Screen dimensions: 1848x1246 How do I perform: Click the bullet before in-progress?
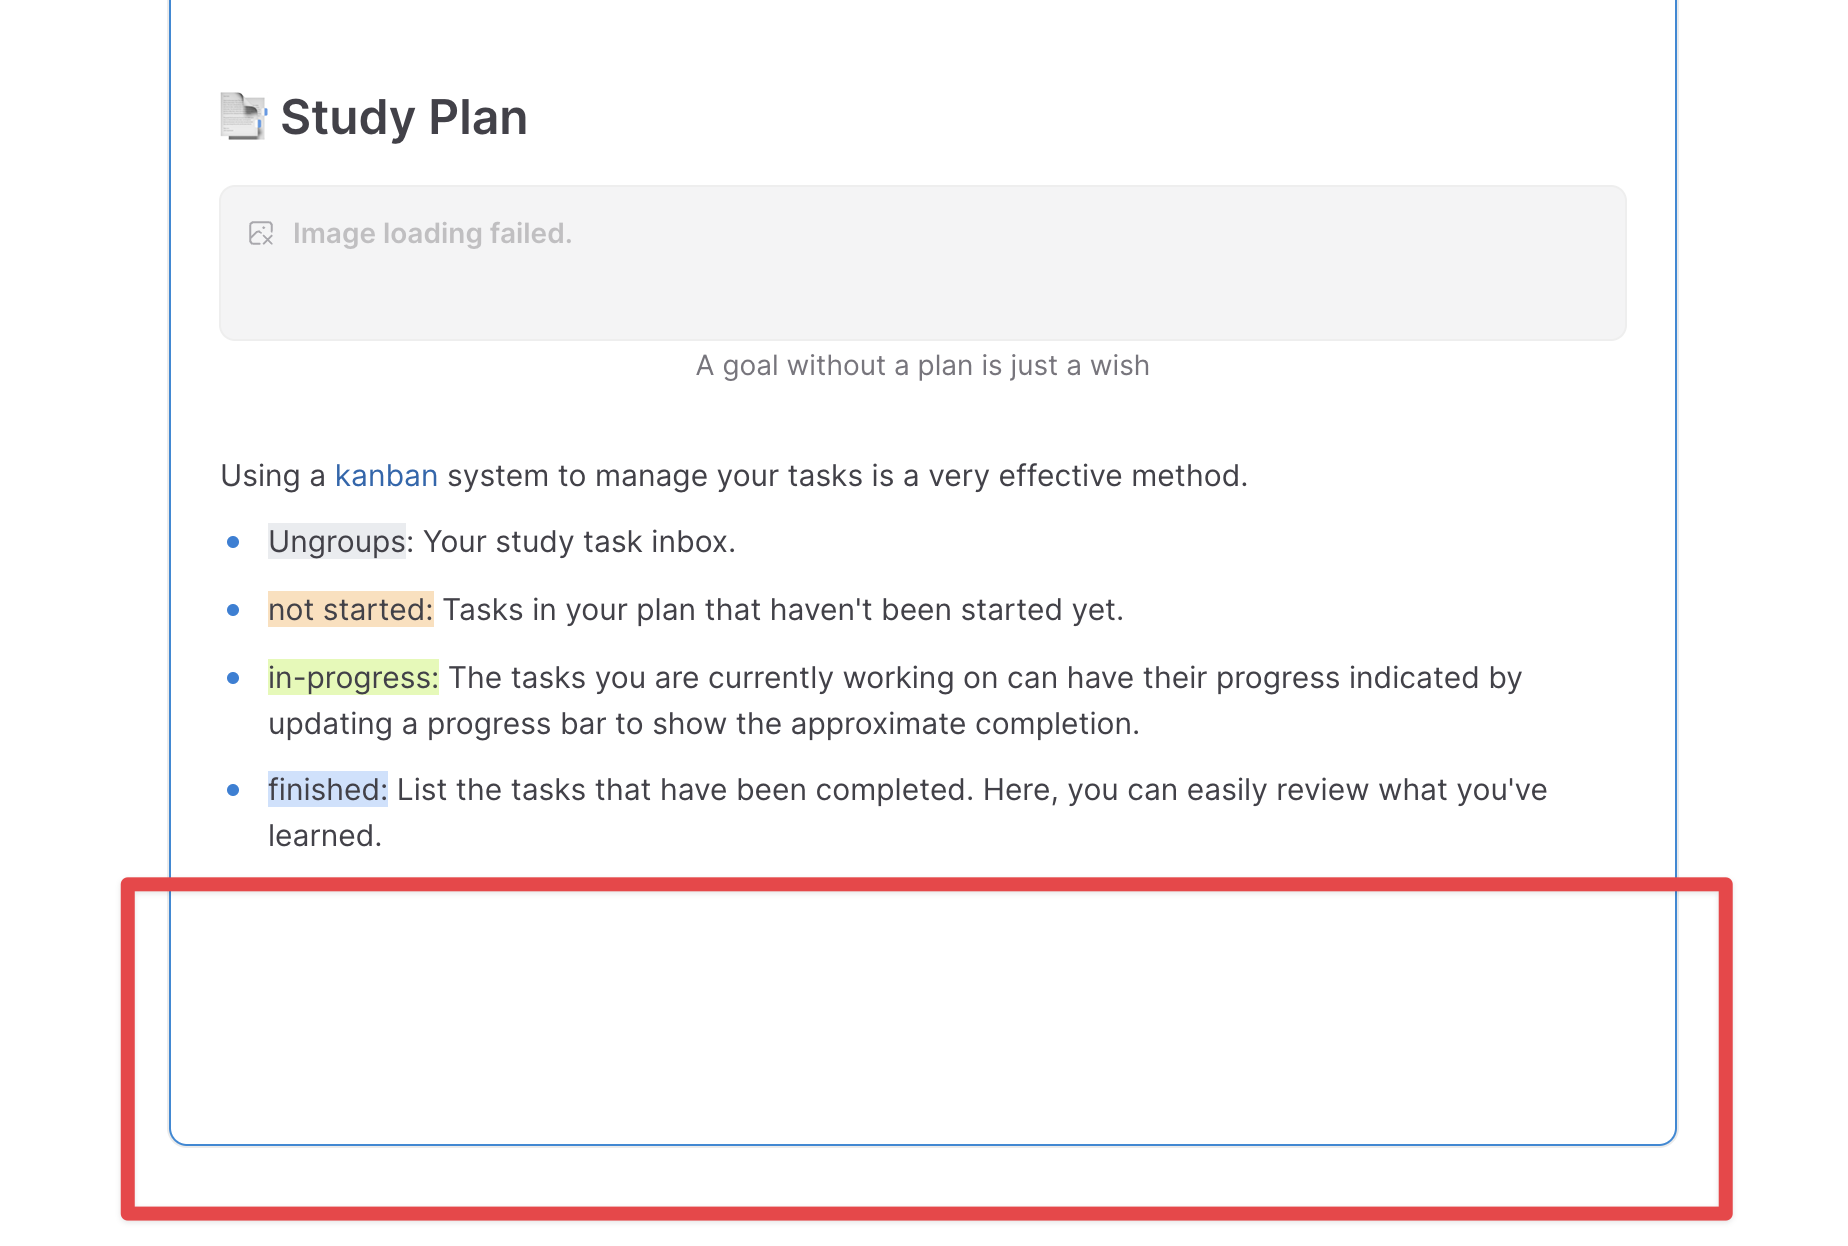tap(233, 678)
